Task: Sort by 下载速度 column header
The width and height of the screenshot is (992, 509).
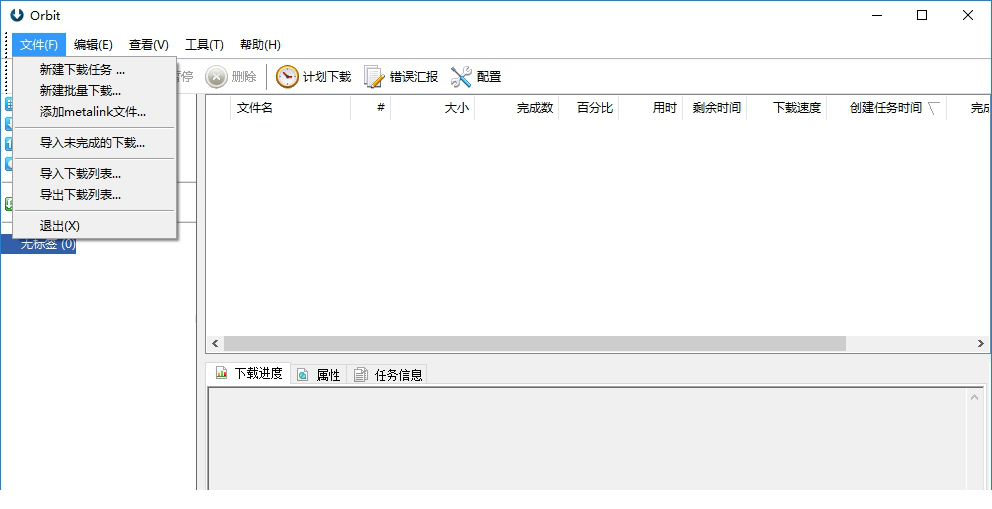Action: [x=787, y=107]
